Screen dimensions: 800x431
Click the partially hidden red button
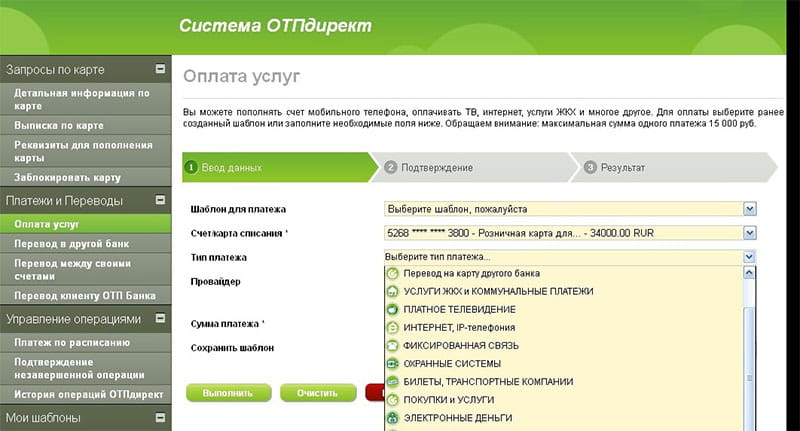pos(376,393)
